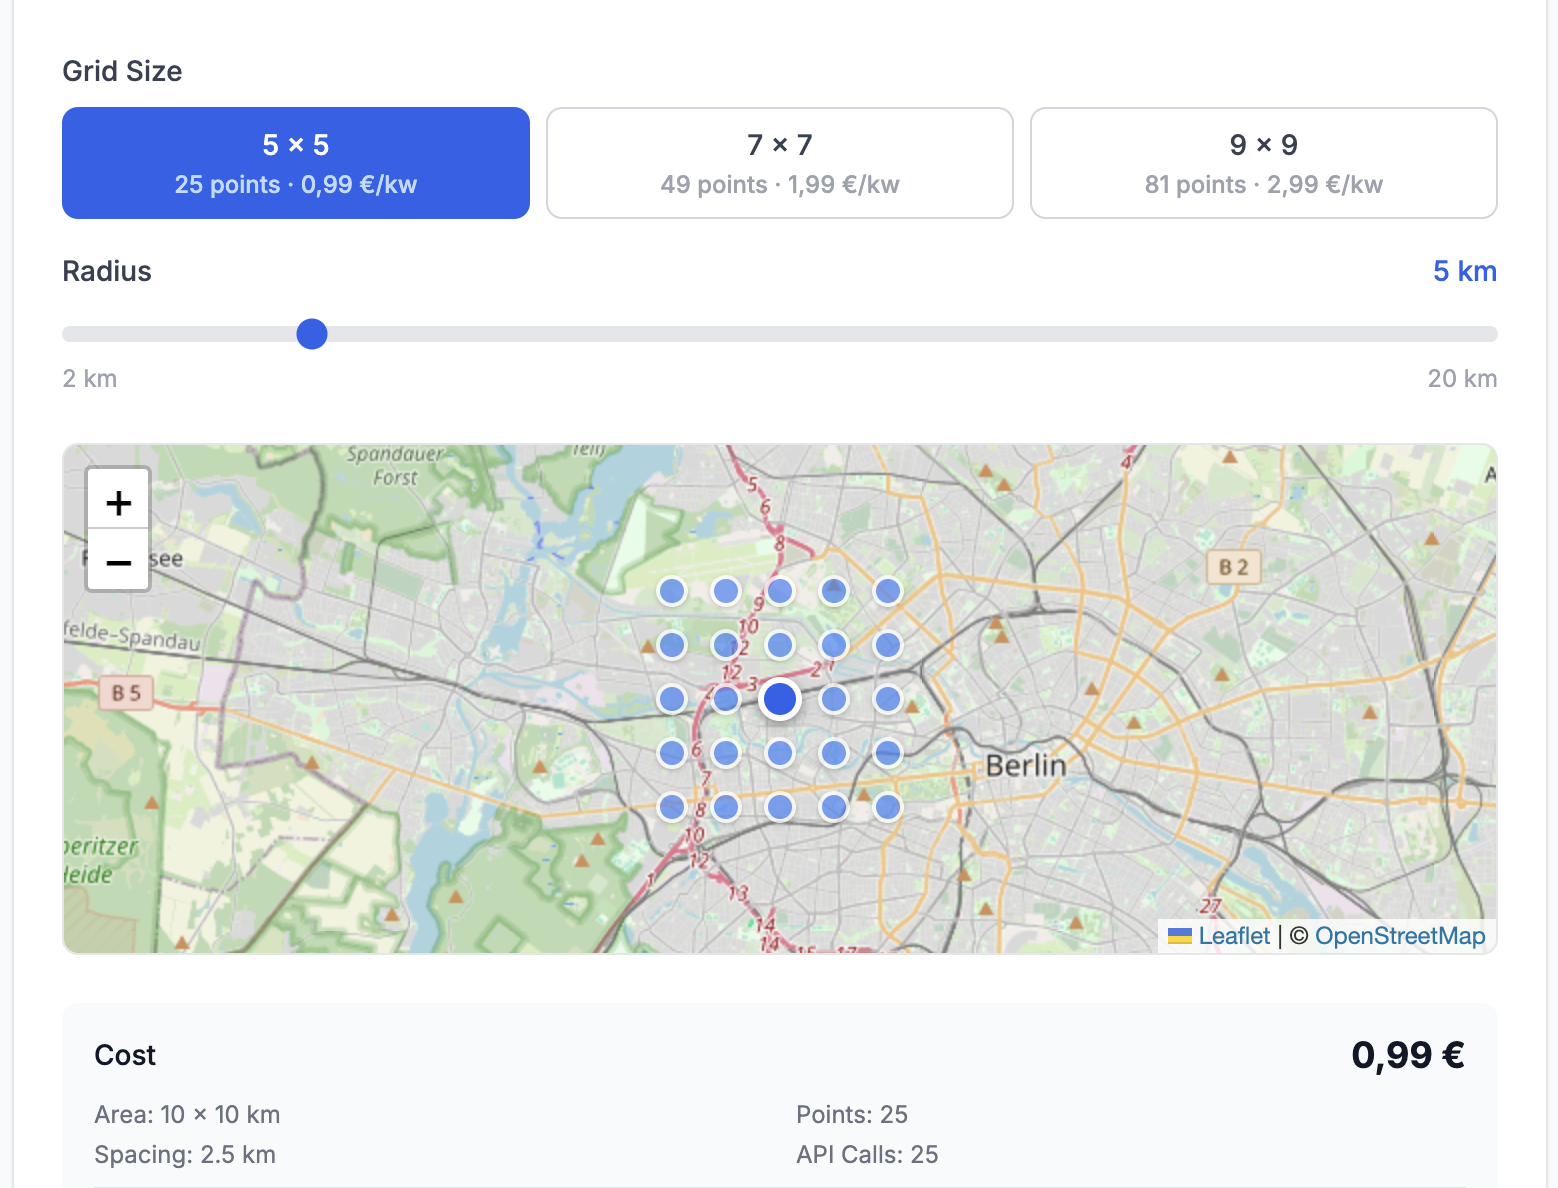Click the Radius heading label
This screenshot has width=1558, height=1188.
coord(107,271)
